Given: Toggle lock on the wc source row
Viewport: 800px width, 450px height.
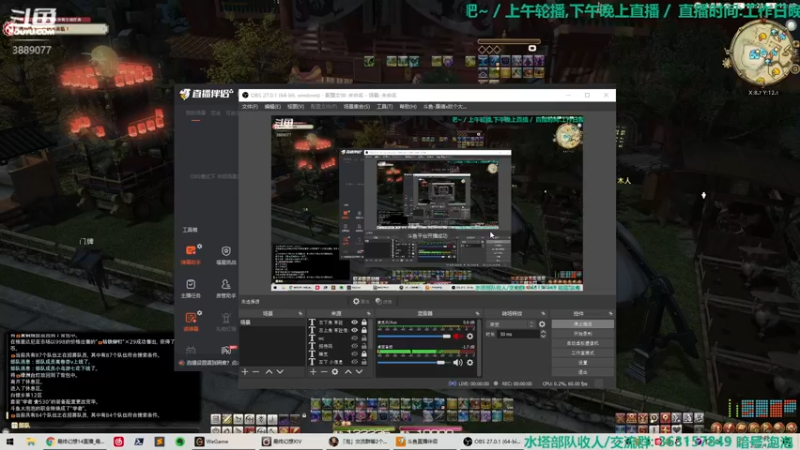Looking at the screenshot, I should [364, 338].
